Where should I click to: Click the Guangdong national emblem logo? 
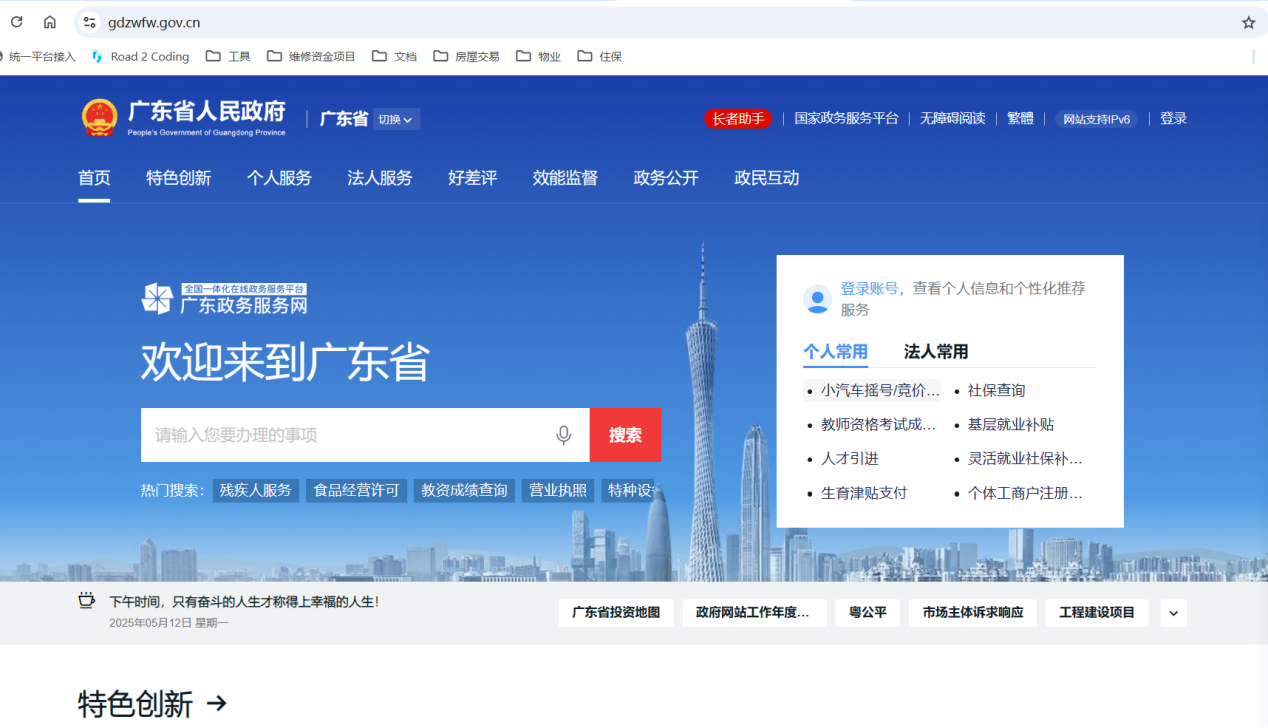coord(99,118)
